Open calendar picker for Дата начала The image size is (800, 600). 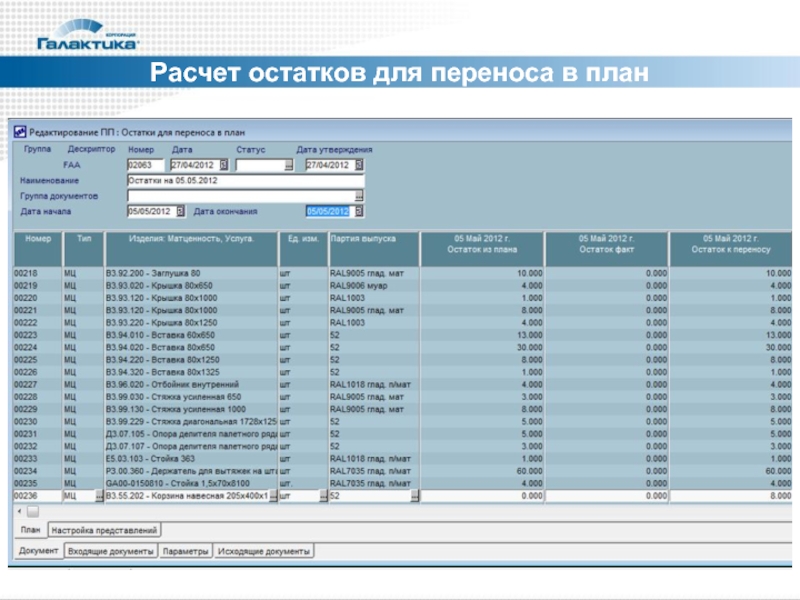pyautogui.click(x=180, y=212)
